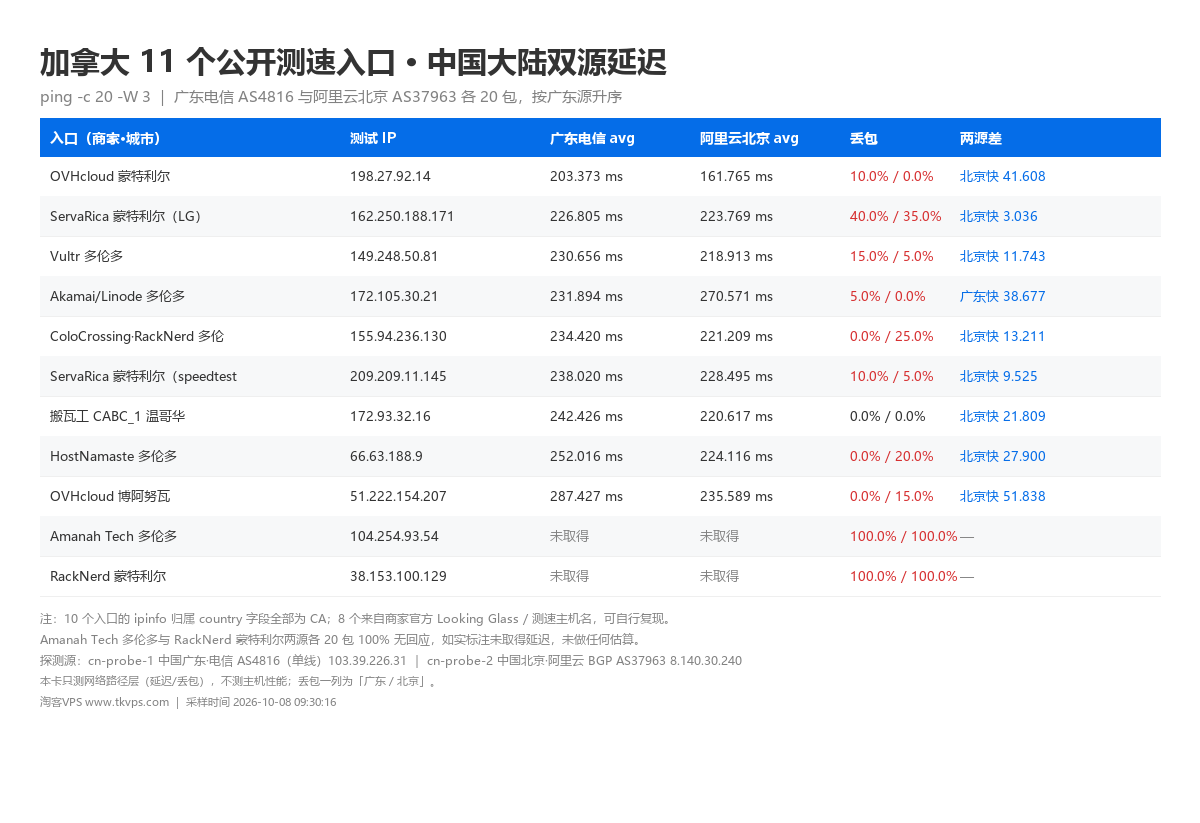
Task: Click 北京快 21.809 difference value
Action: pyautogui.click(x=1002, y=416)
